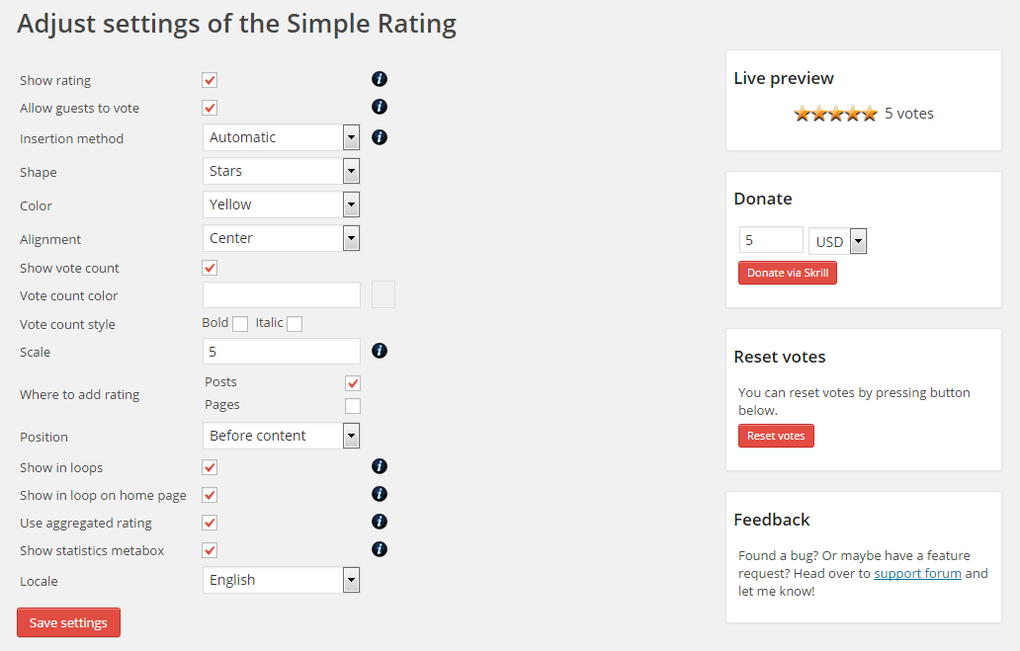Click the Show statistics metabox info icon
This screenshot has width=1020, height=651.
coord(379,549)
